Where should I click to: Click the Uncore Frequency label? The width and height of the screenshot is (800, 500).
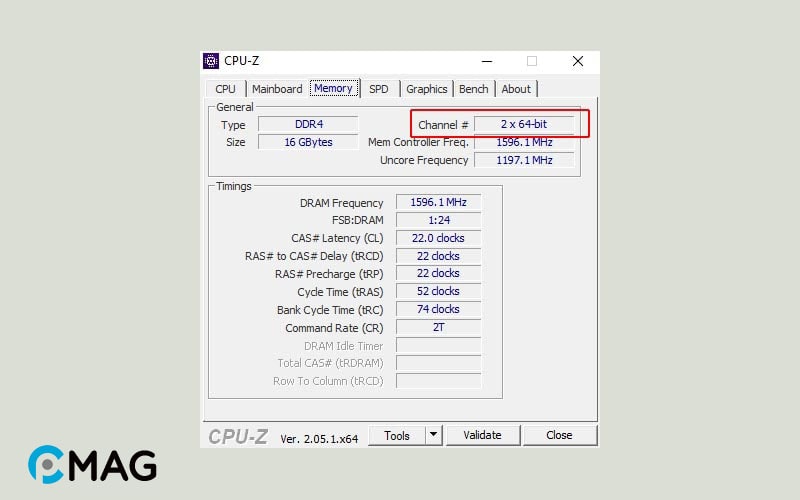click(424, 160)
